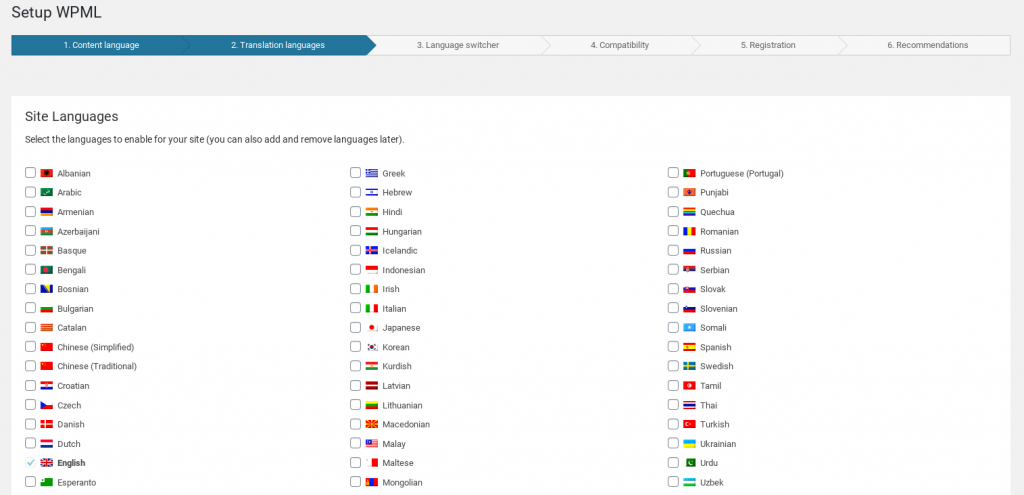Click the English UK flag icon
Image resolution: width=1024 pixels, height=495 pixels.
(x=46, y=463)
